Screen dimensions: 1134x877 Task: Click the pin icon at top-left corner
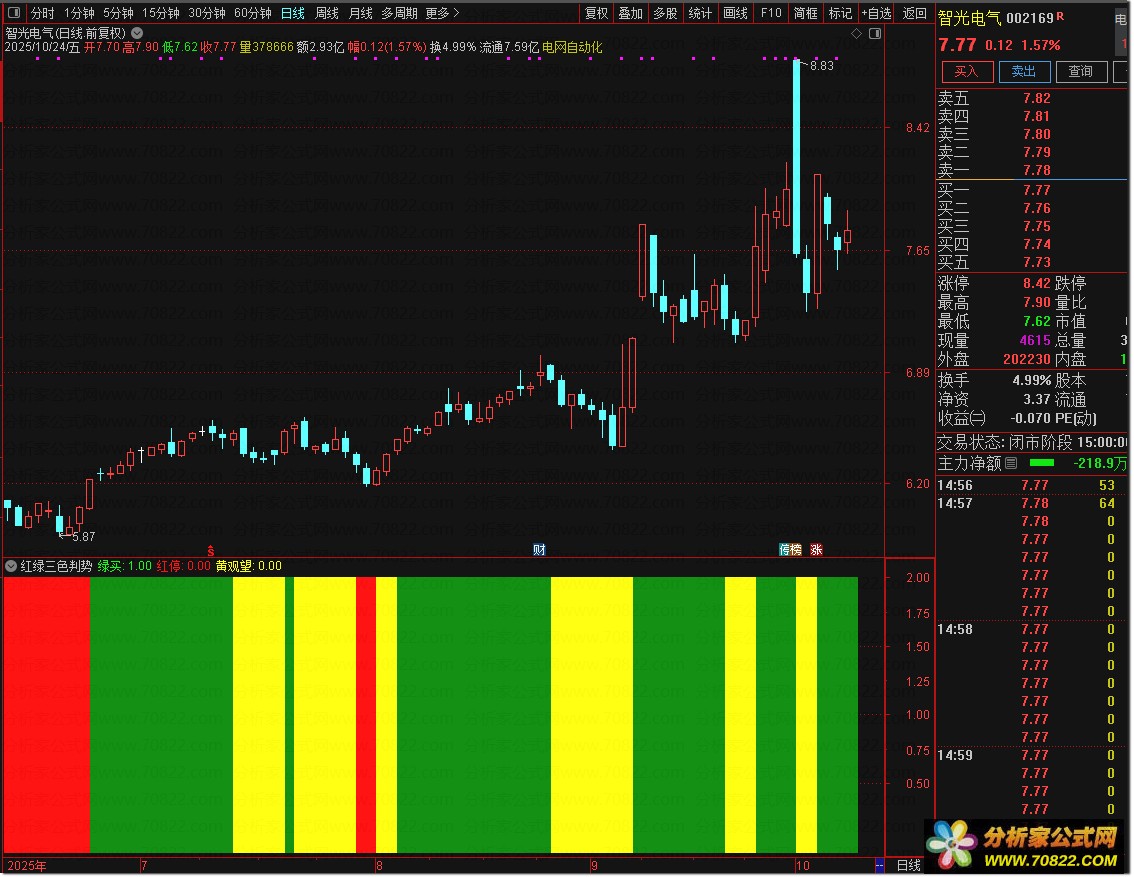13,13
